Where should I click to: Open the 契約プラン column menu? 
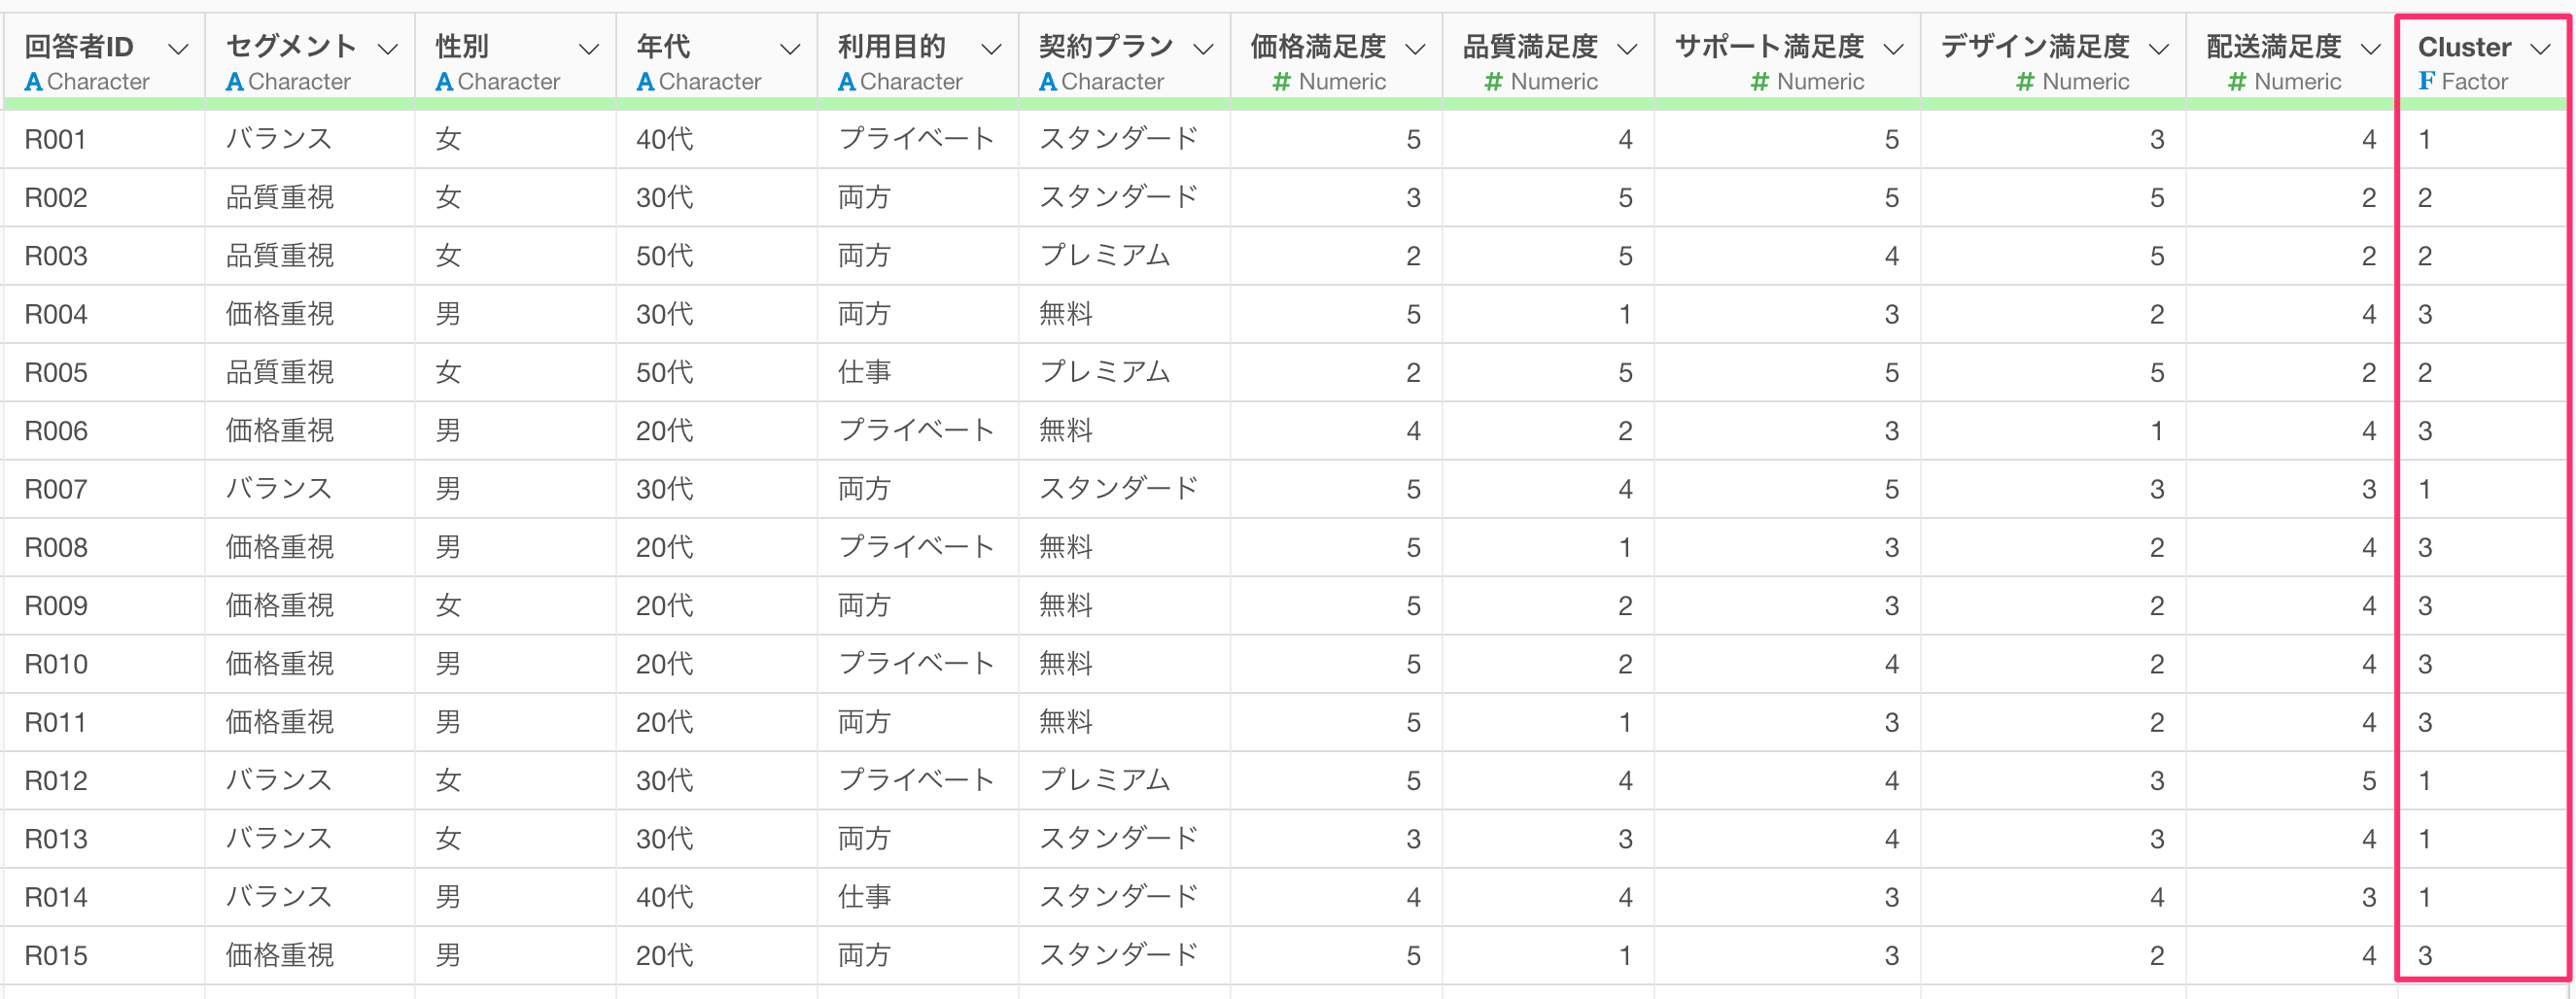pyautogui.click(x=1203, y=48)
